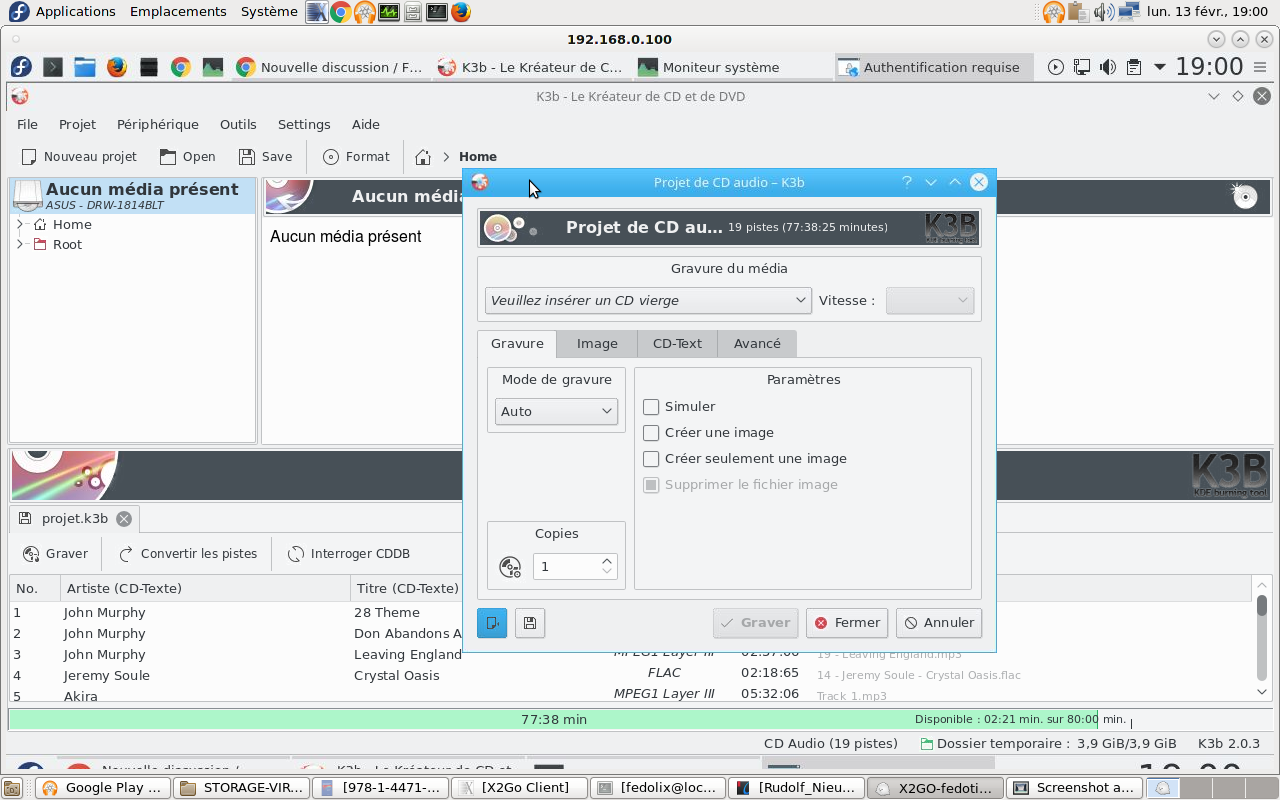Open the Fedora menu in remote KDE panel
1280x800 pixels.
21,67
